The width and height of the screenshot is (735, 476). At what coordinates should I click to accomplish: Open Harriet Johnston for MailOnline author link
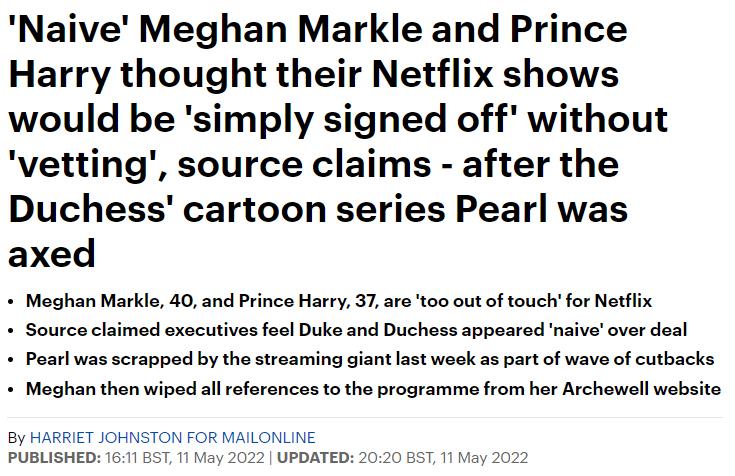coord(172,438)
